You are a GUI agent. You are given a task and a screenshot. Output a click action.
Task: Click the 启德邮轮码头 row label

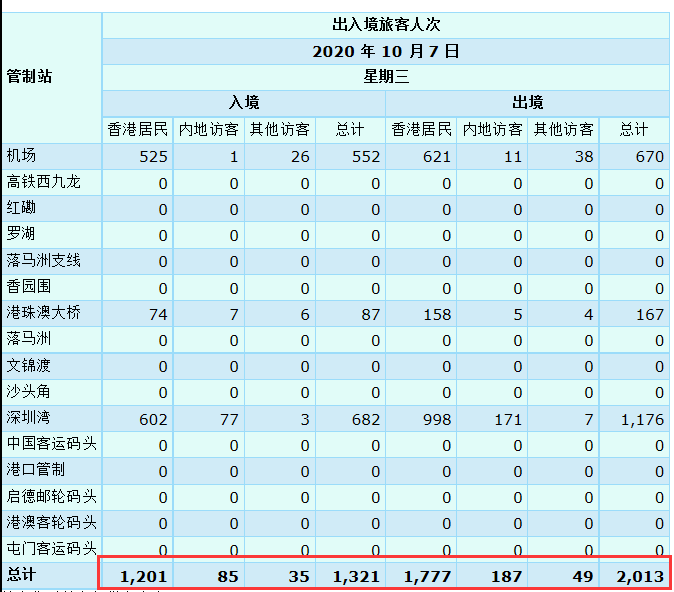pyautogui.click(x=52, y=497)
